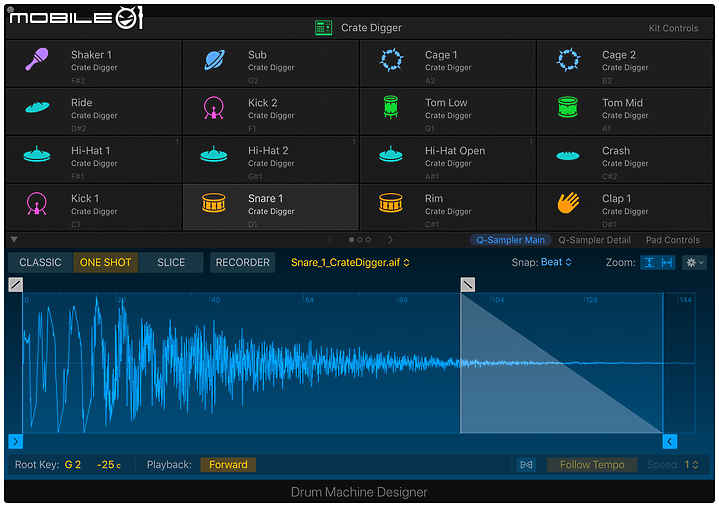Click the Tom Low green drum icon
Viewport: 719px width, 507px height.
(x=391, y=107)
